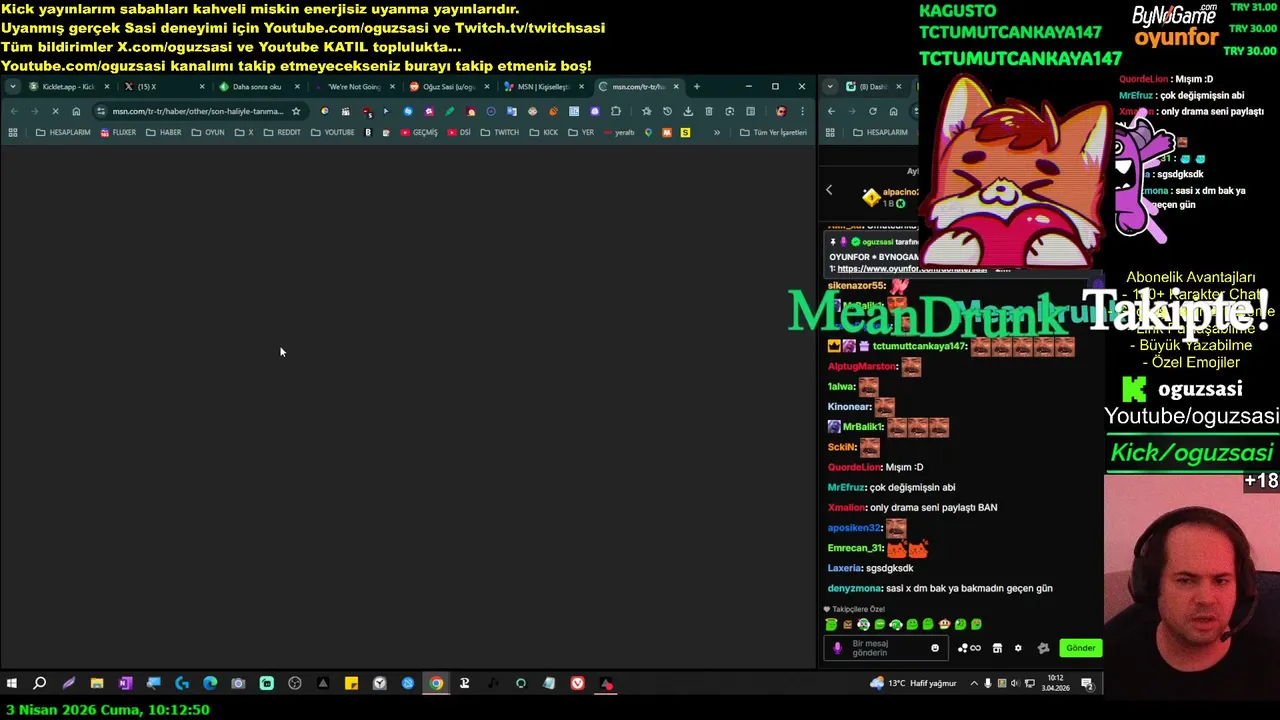Open Windows taskbar search
Screen dimensions: 1280x720
point(40,684)
